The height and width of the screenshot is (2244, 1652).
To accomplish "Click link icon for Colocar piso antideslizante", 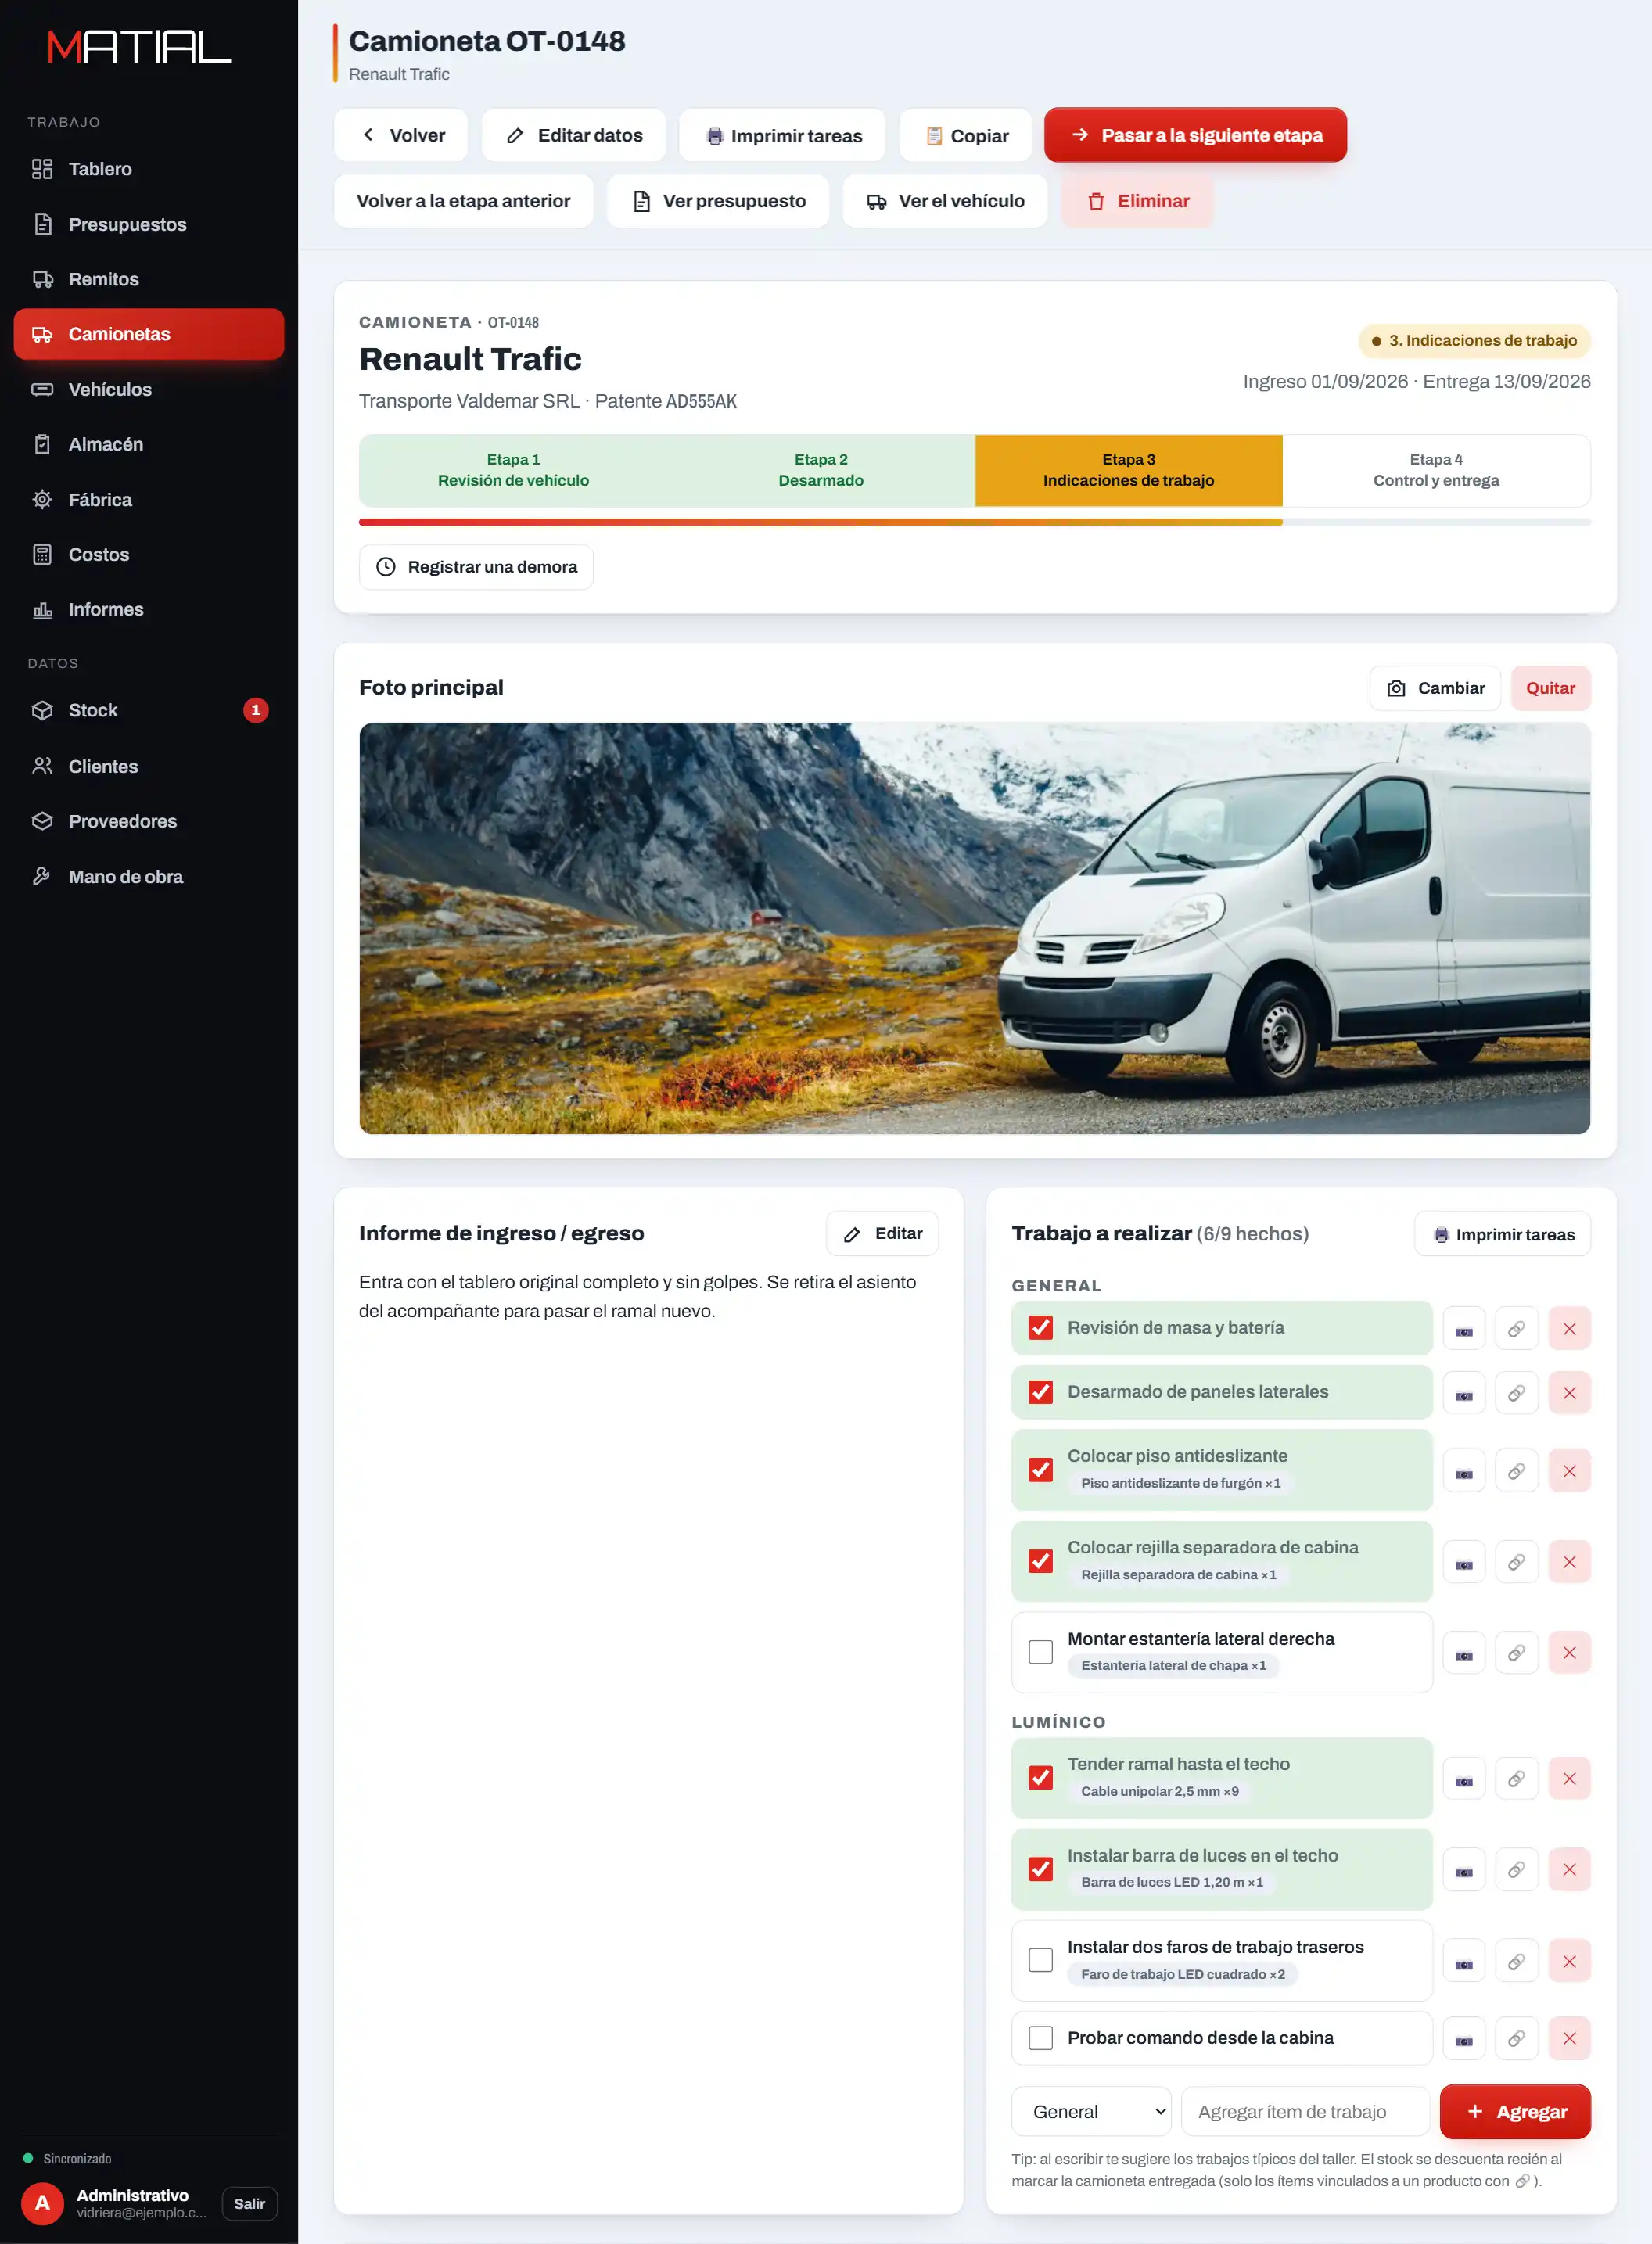I will point(1516,1471).
